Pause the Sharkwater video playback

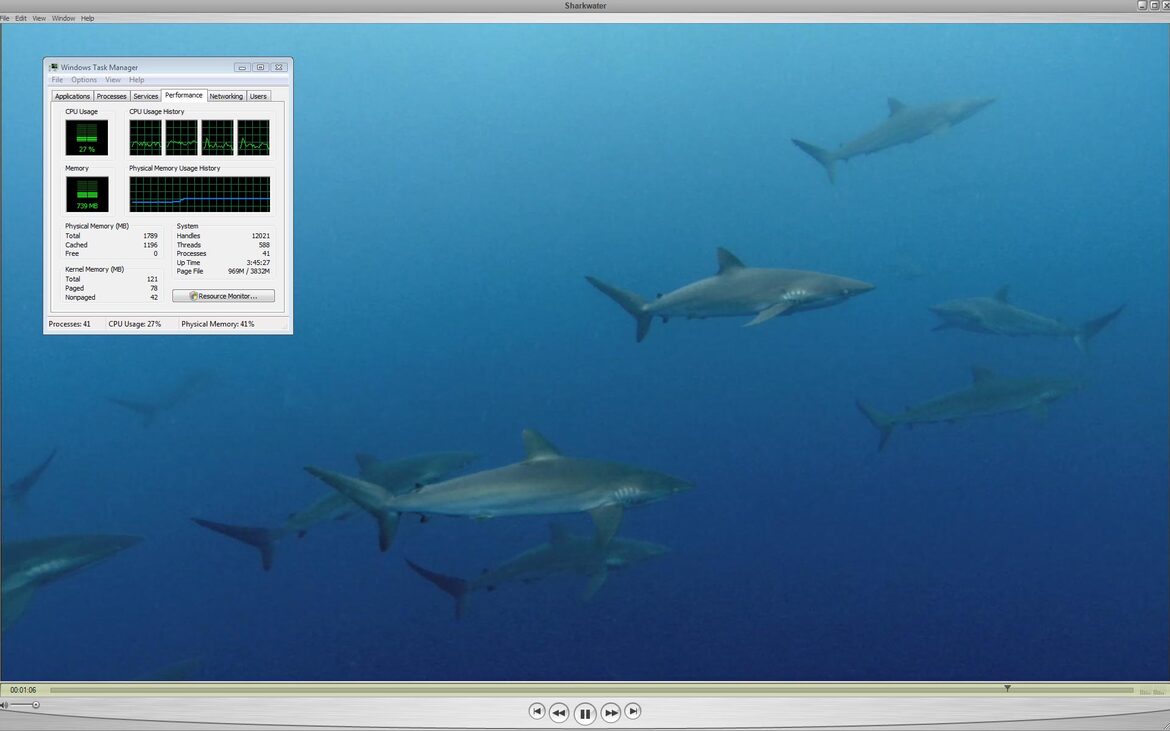click(585, 714)
